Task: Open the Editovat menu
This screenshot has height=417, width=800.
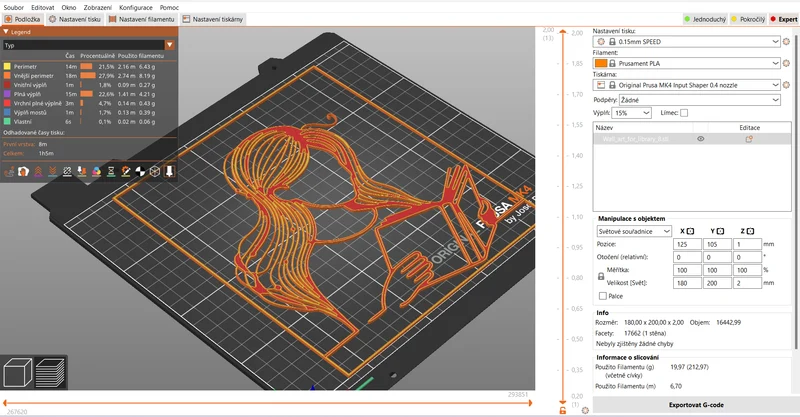Action: tap(43, 8)
